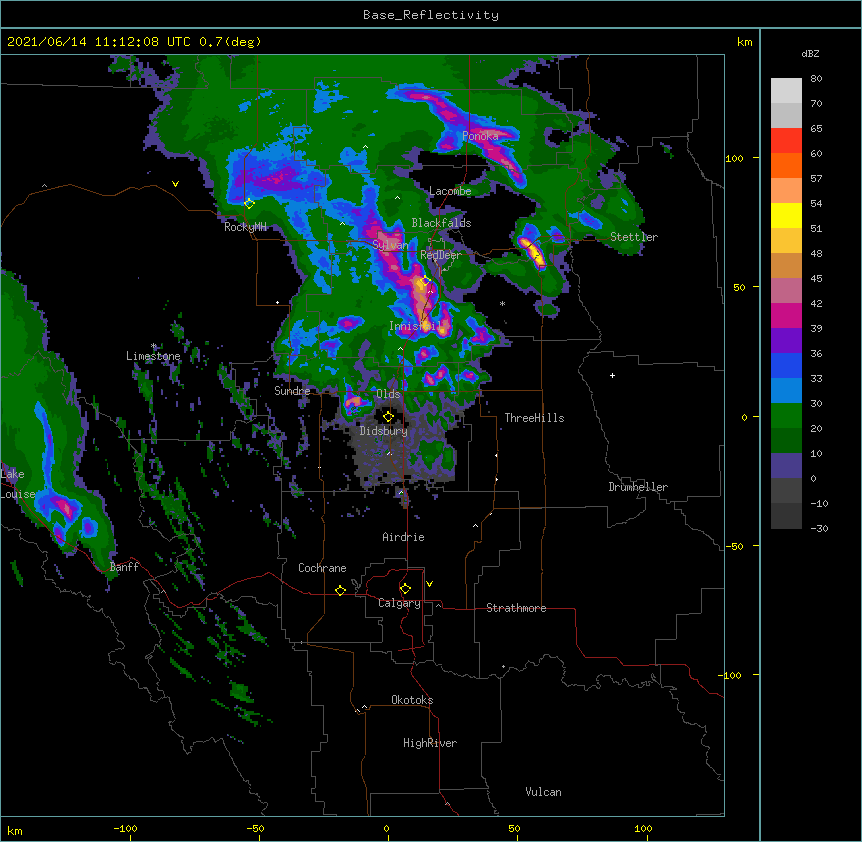Screen dimensions: 862x842
Task: Click the slate purple 0-10 dBZ legend swatch
Action: [786, 466]
